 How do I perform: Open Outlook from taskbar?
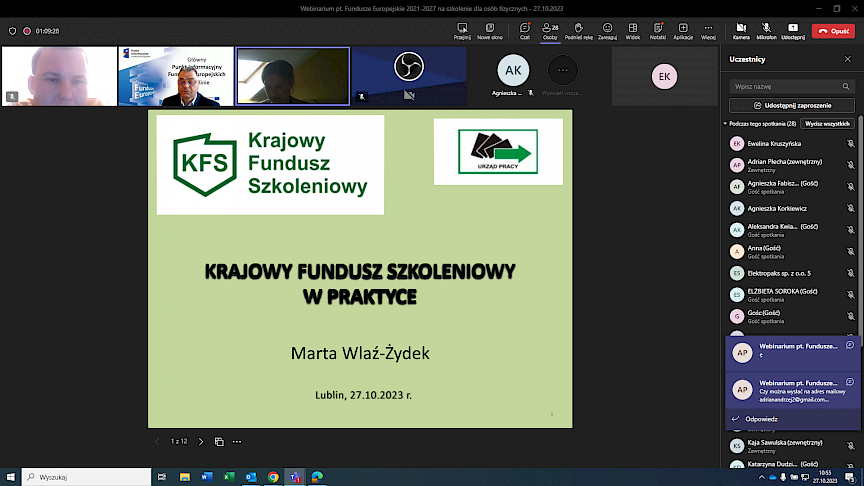point(251,477)
